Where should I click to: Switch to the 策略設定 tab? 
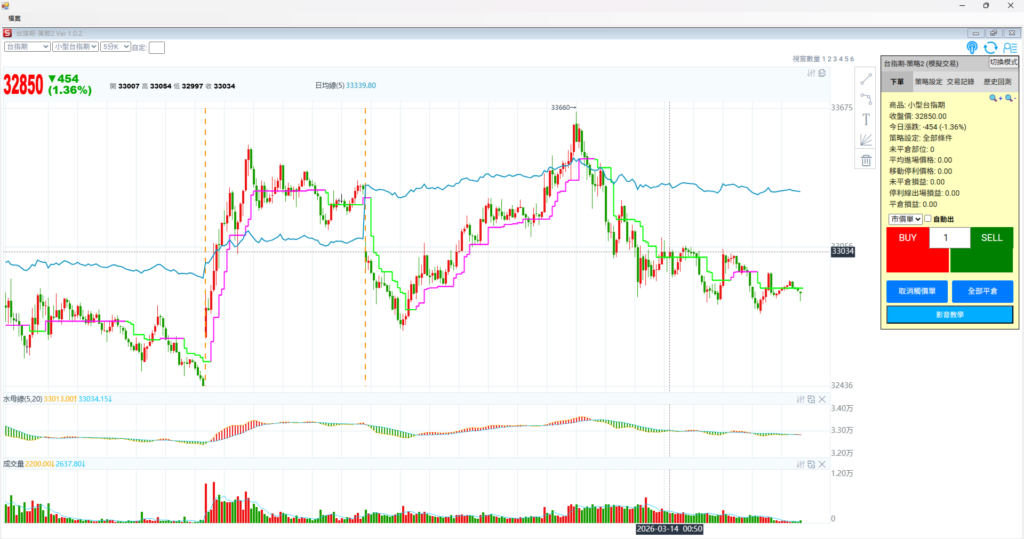pyautogui.click(x=929, y=82)
